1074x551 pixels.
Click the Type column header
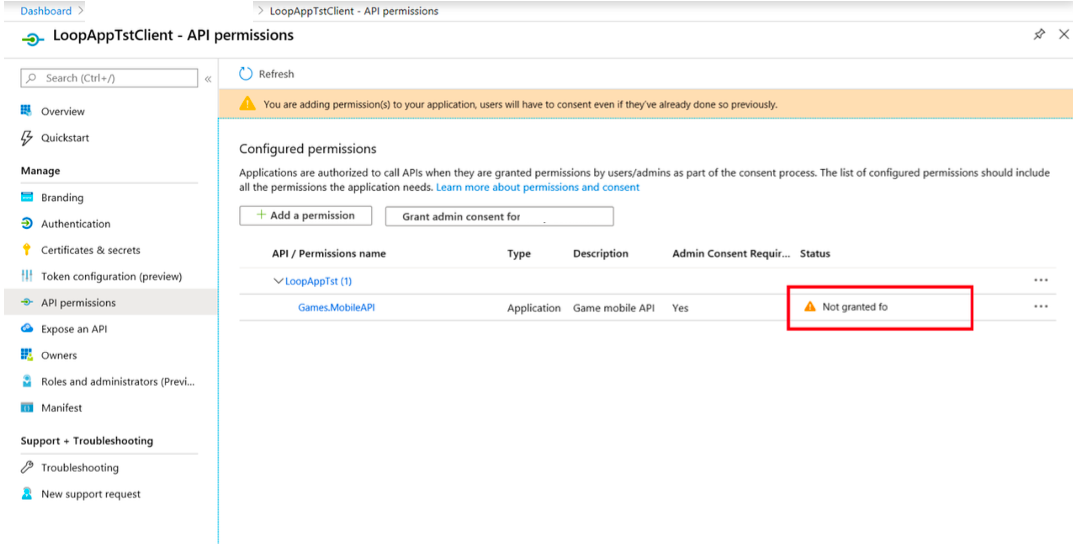pos(519,254)
